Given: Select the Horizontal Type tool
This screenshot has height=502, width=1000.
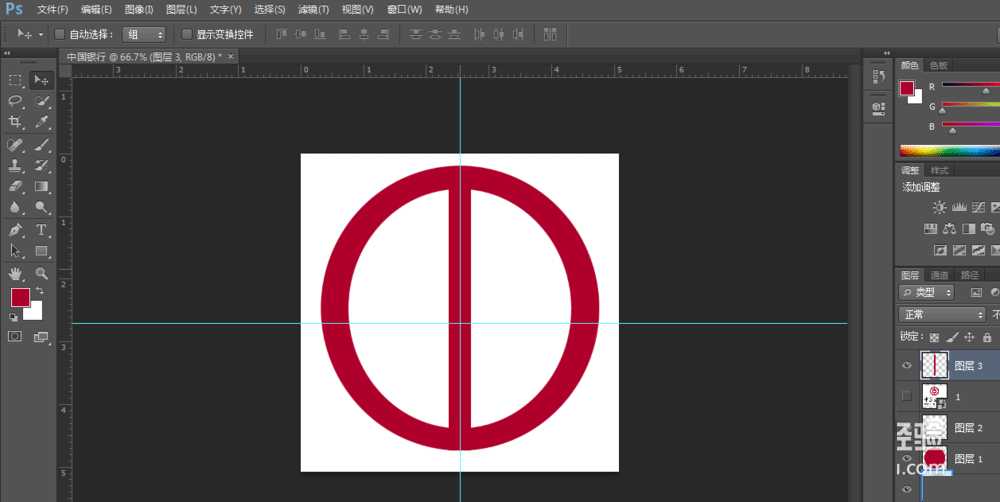Looking at the screenshot, I should (x=42, y=230).
